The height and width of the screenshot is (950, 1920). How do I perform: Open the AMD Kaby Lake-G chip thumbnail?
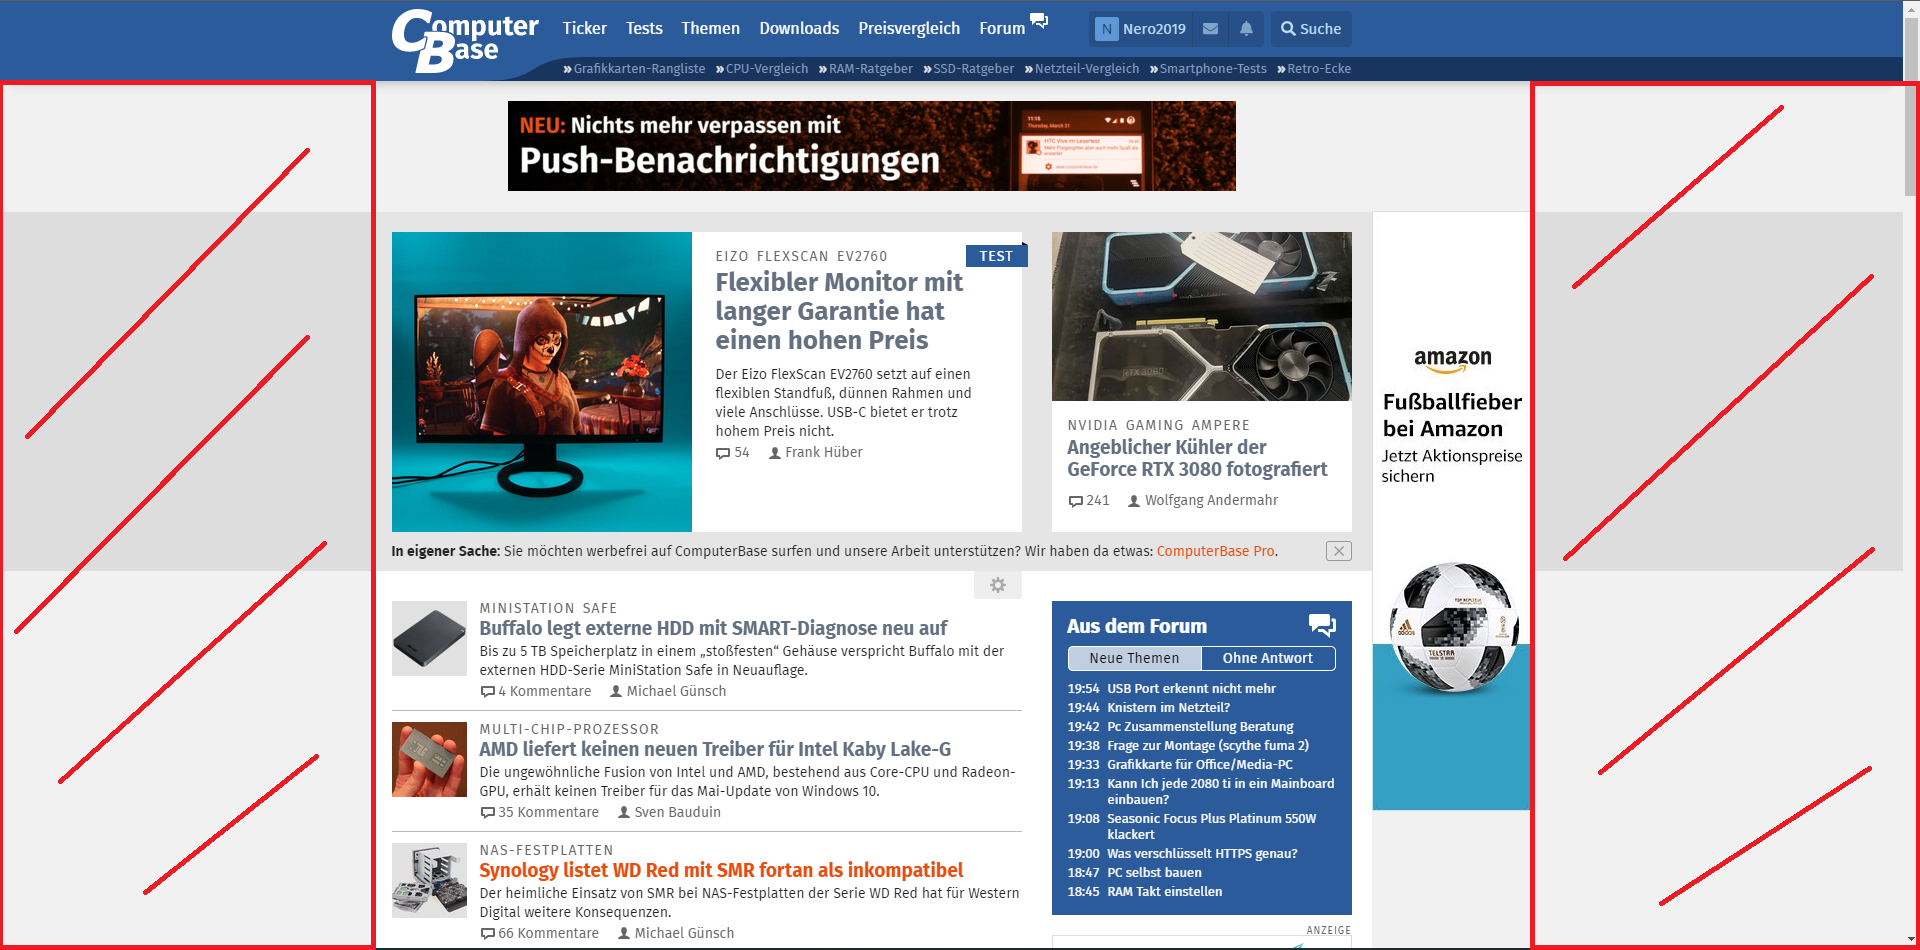[x=429, y=759]
